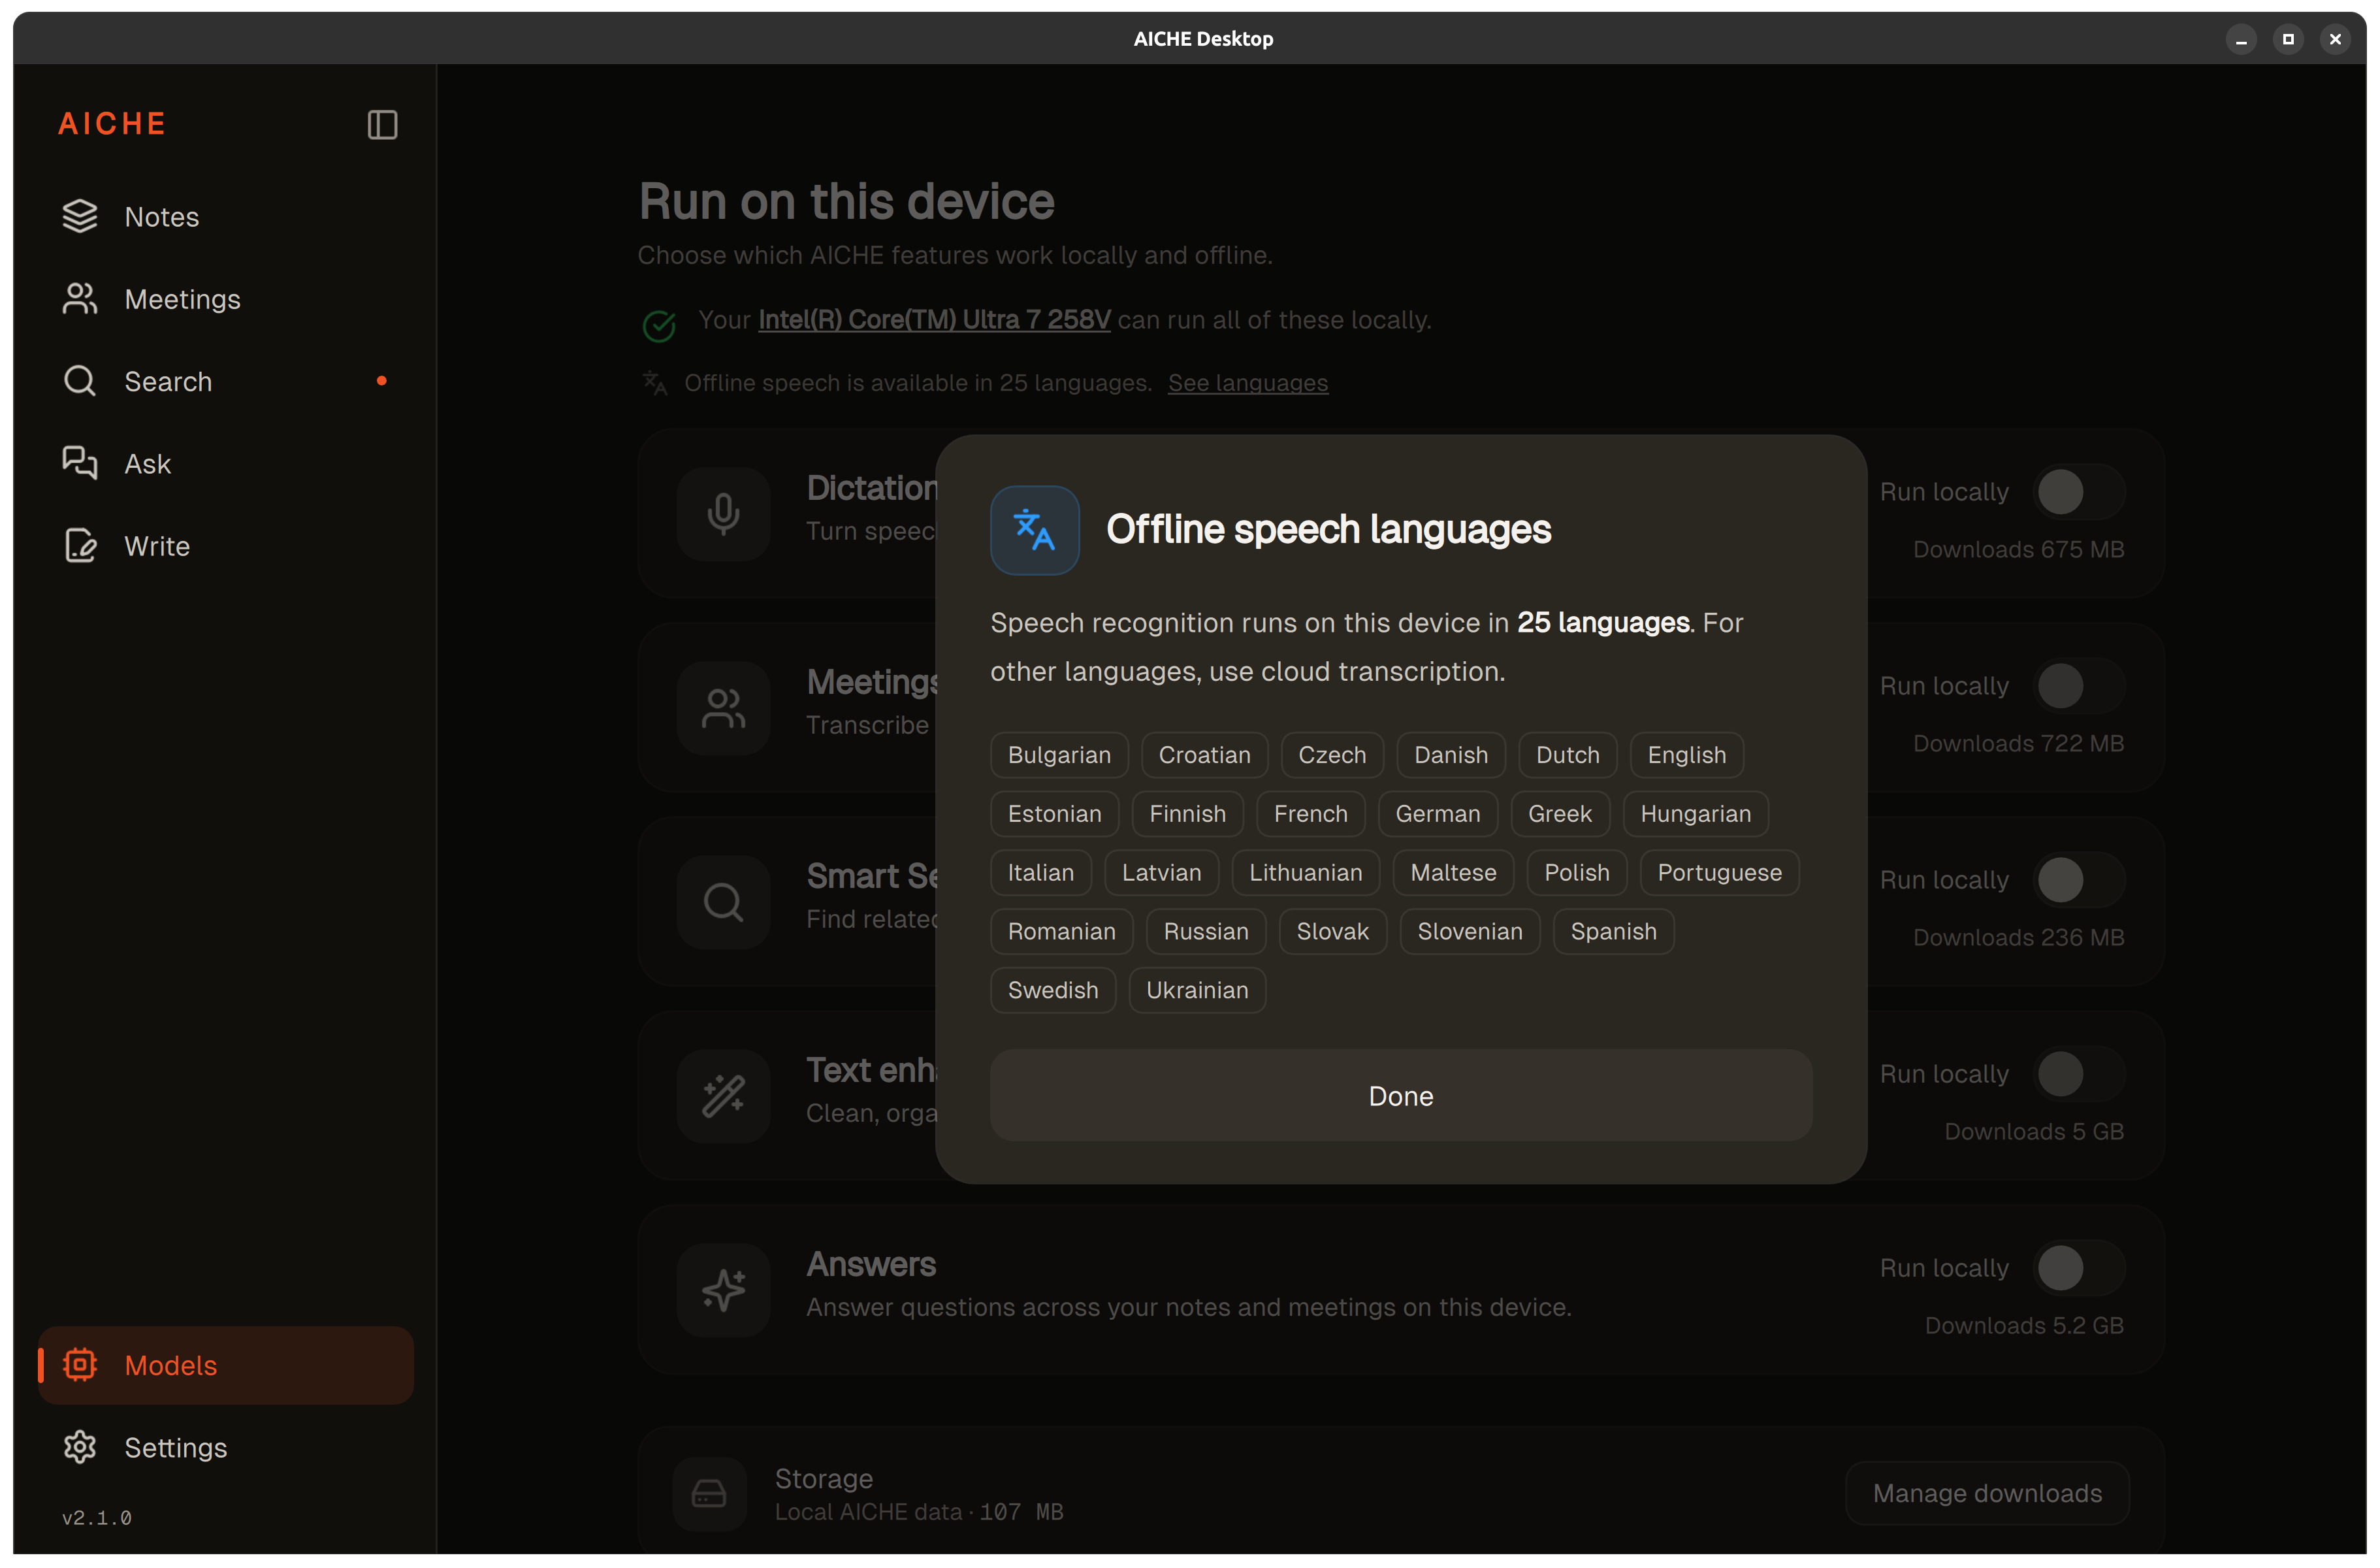Click the Russian language chip
2380x1568 pixels.
coord(1205,932)
